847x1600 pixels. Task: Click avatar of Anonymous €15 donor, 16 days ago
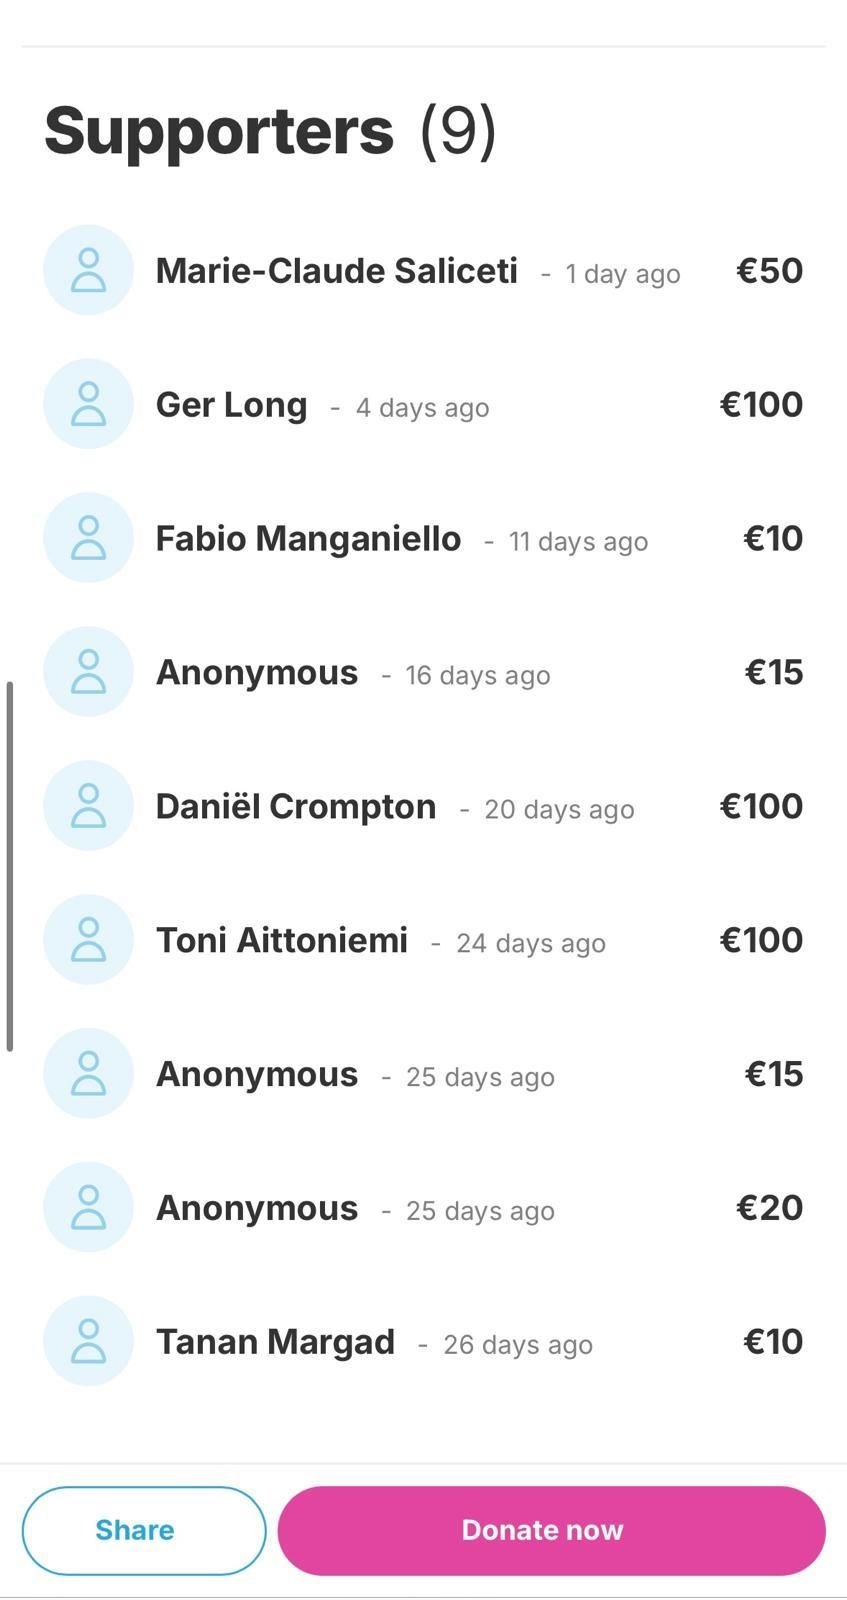88,672
